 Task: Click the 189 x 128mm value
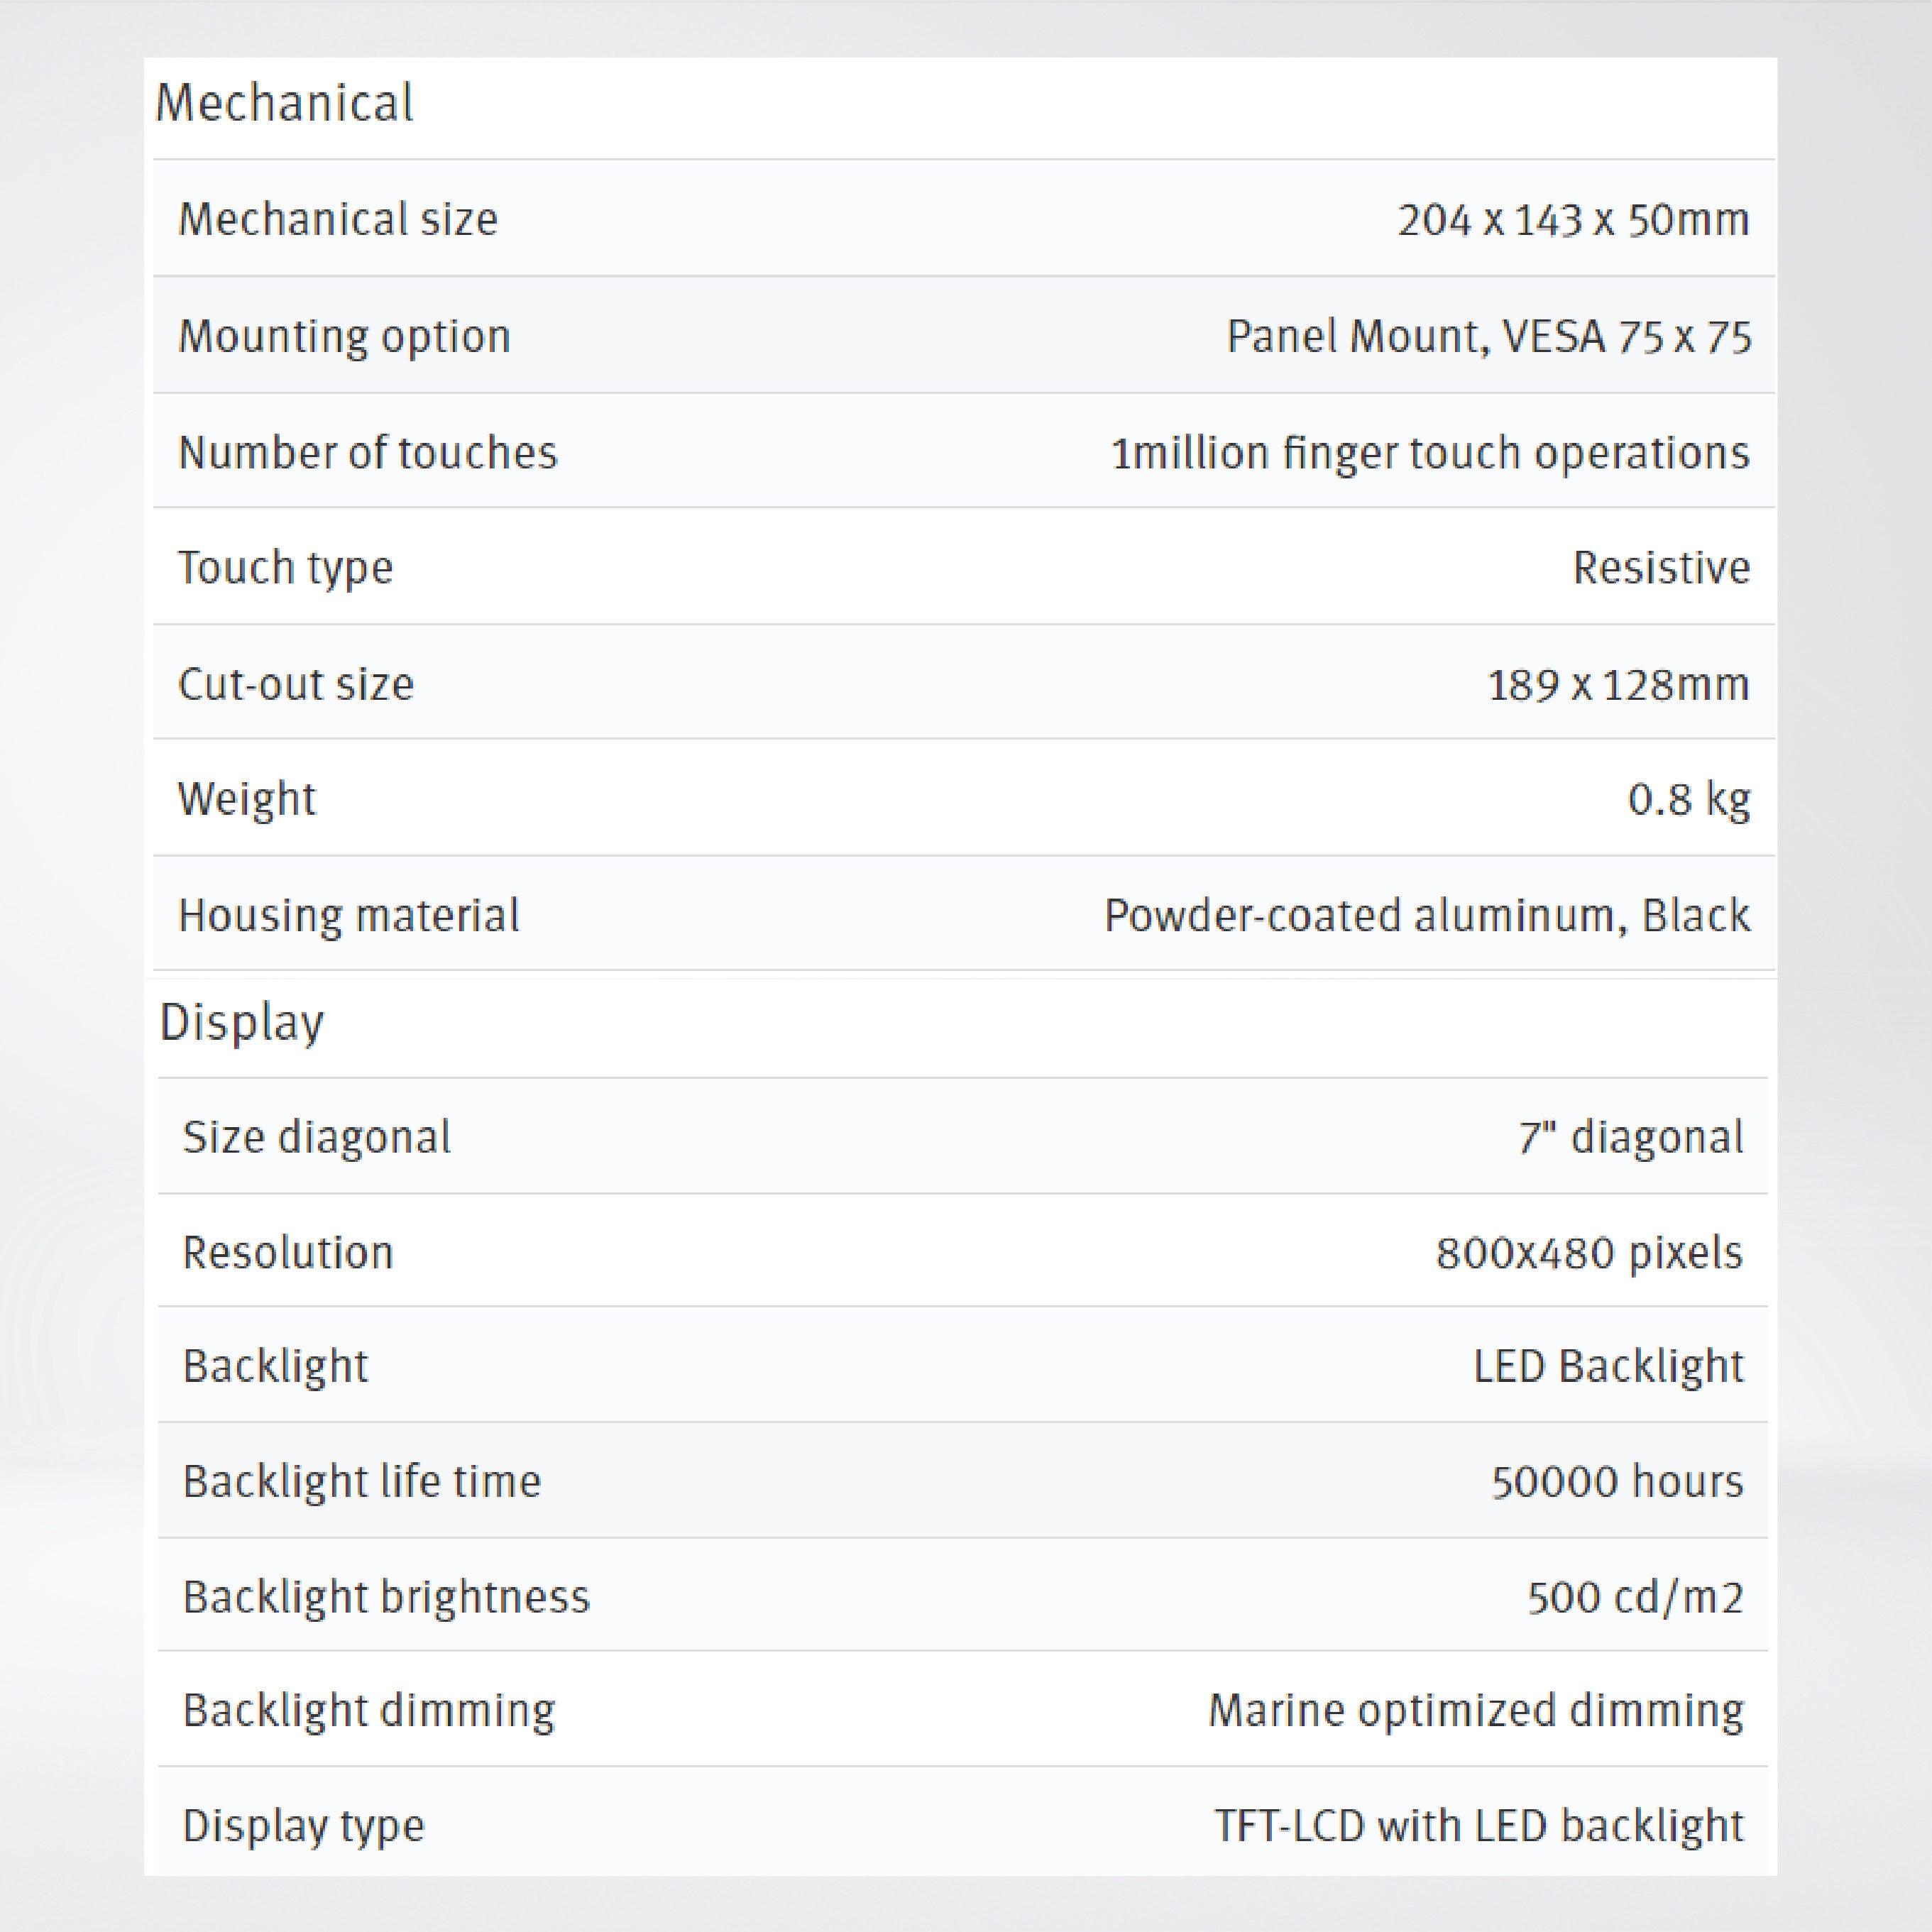click(1617, 684)
